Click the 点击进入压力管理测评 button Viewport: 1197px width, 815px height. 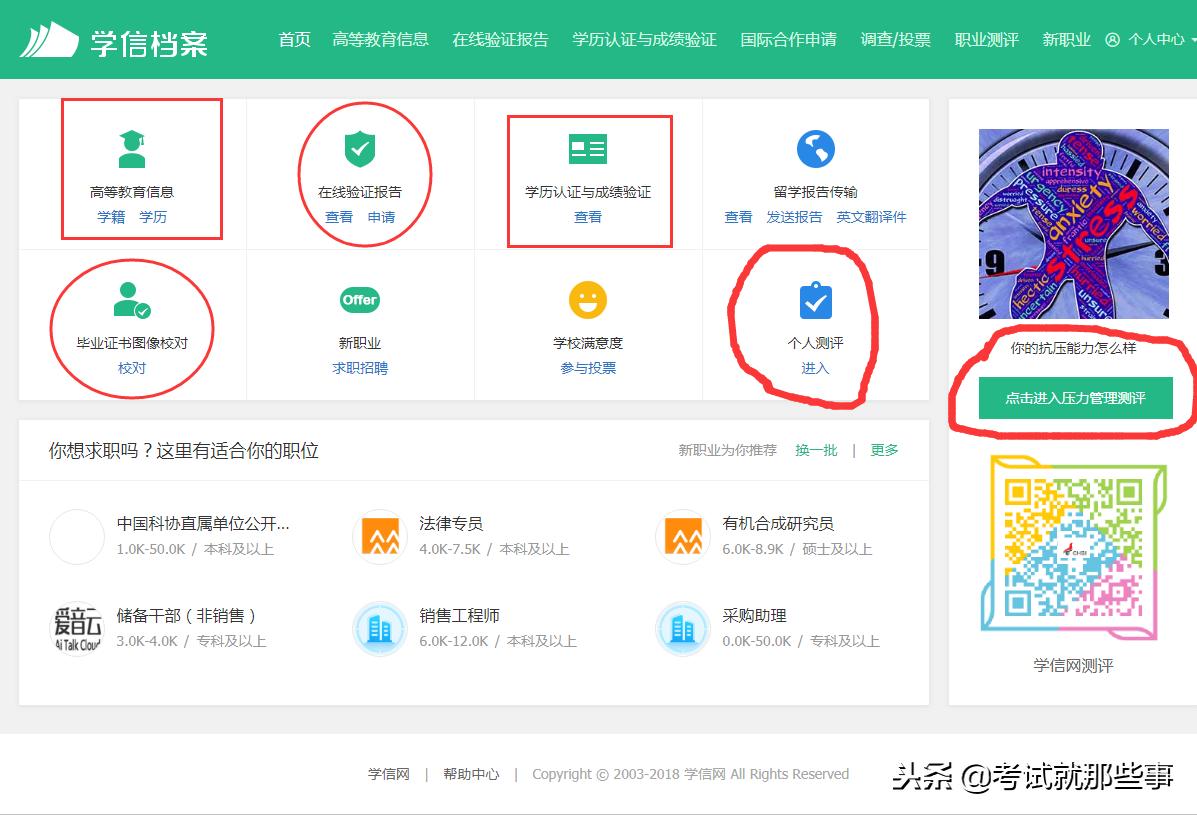coord(1074,397)
